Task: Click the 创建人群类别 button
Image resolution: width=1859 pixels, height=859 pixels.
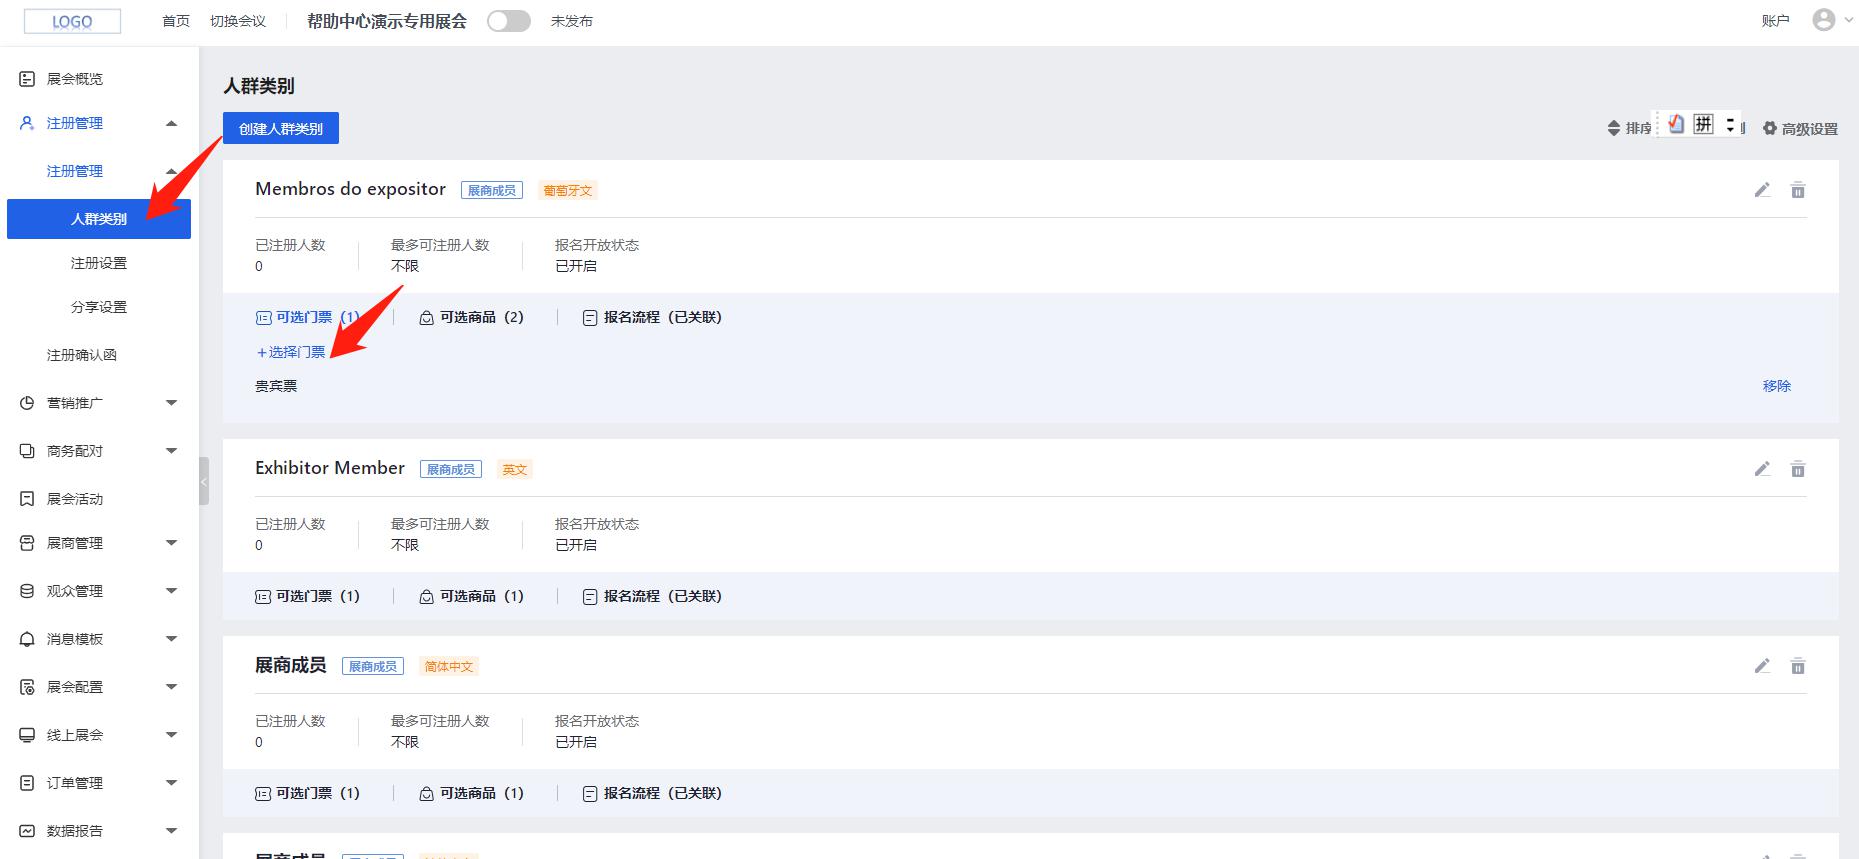Action: (280, 128)
